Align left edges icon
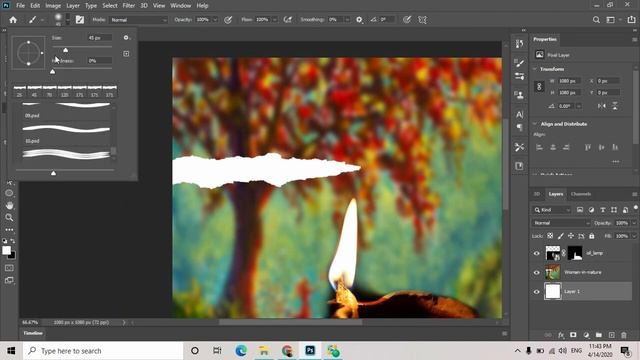This screenshot has height=360, width=640. tap(539, 147)
